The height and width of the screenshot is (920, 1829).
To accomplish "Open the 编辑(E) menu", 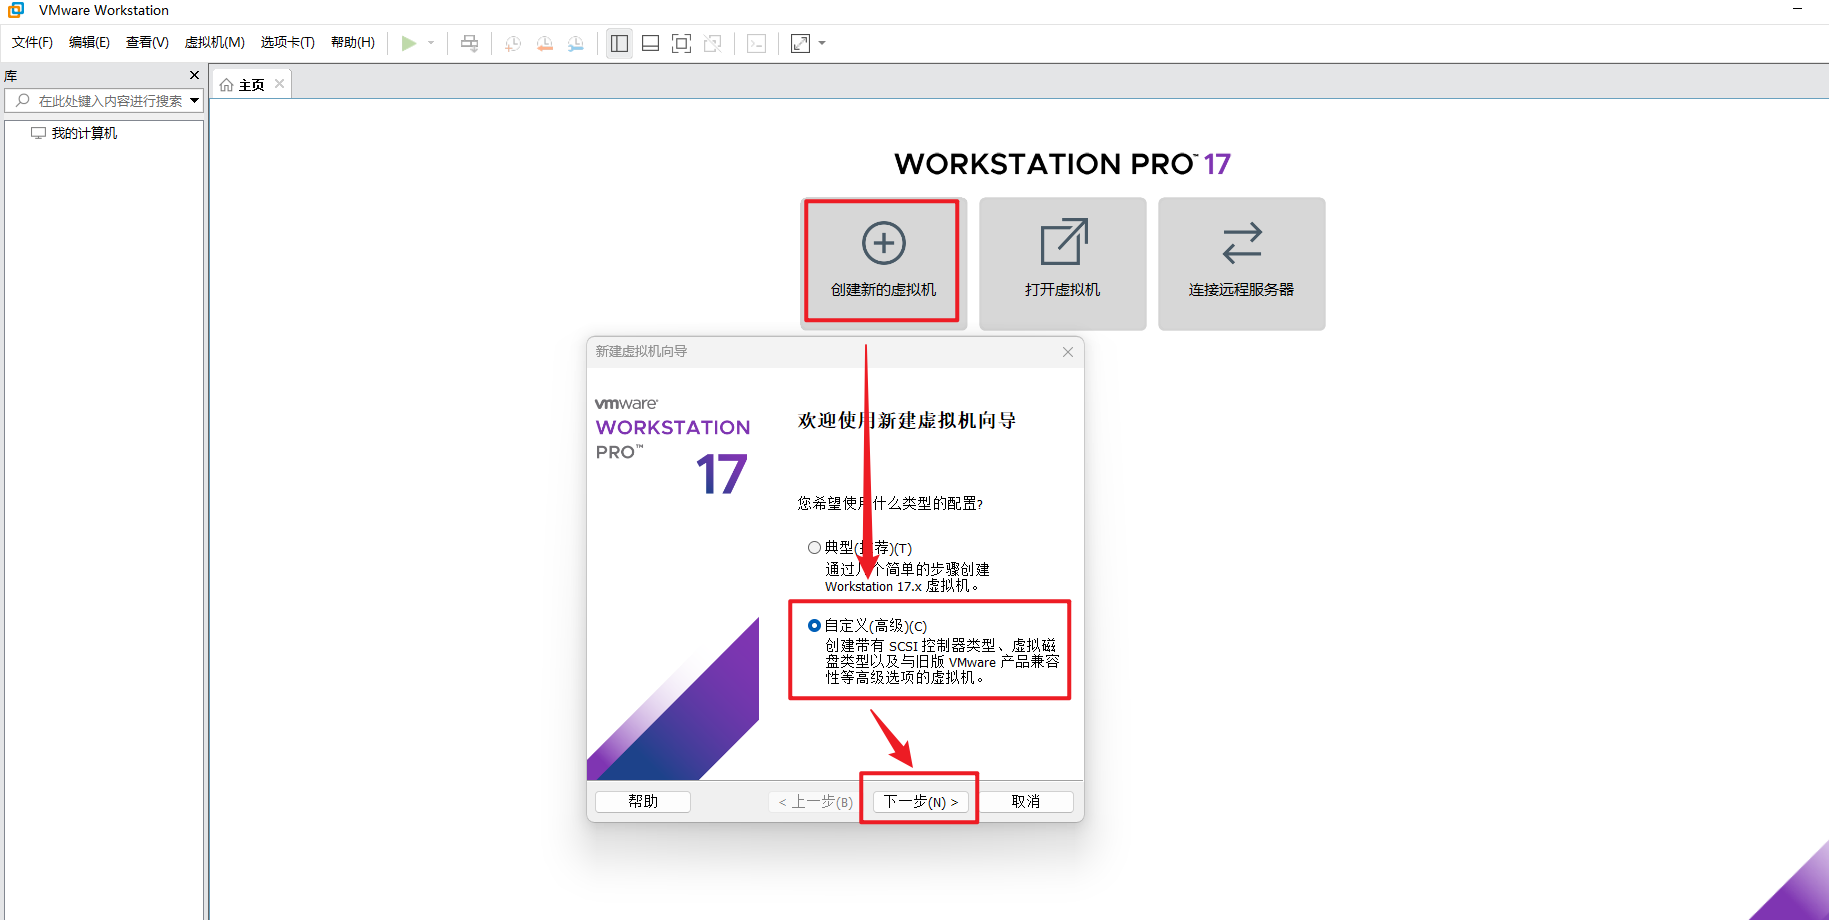I will [x=89, y=42].
